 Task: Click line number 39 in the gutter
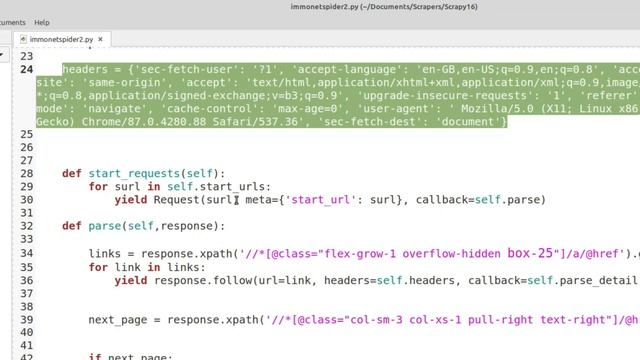[27, 320]
